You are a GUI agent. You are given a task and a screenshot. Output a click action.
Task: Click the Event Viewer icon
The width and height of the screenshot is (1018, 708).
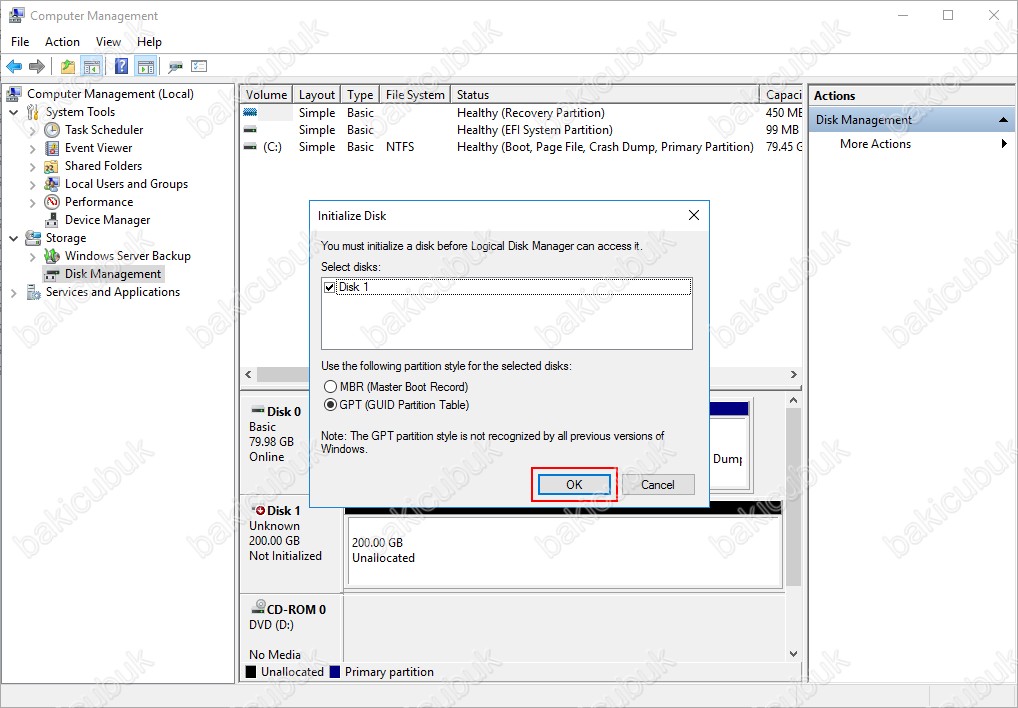(x=52, y=148)
